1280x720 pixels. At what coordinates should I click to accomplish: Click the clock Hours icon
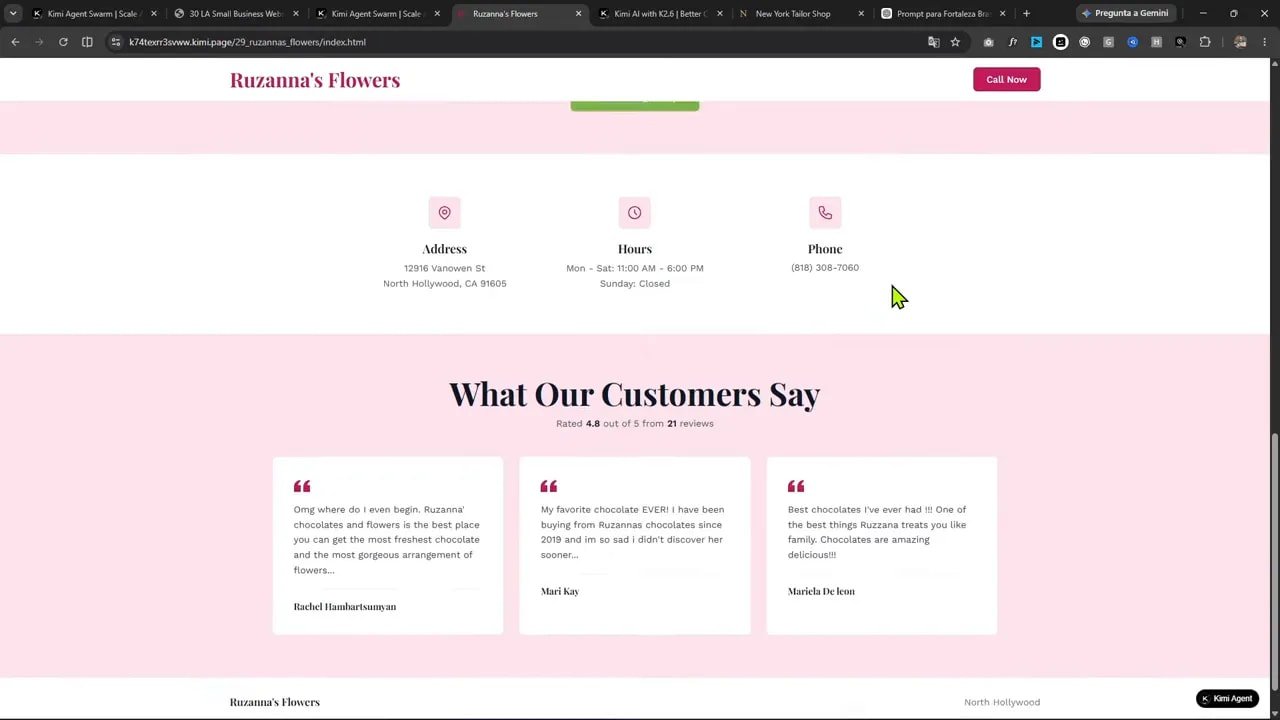(635, 213)
